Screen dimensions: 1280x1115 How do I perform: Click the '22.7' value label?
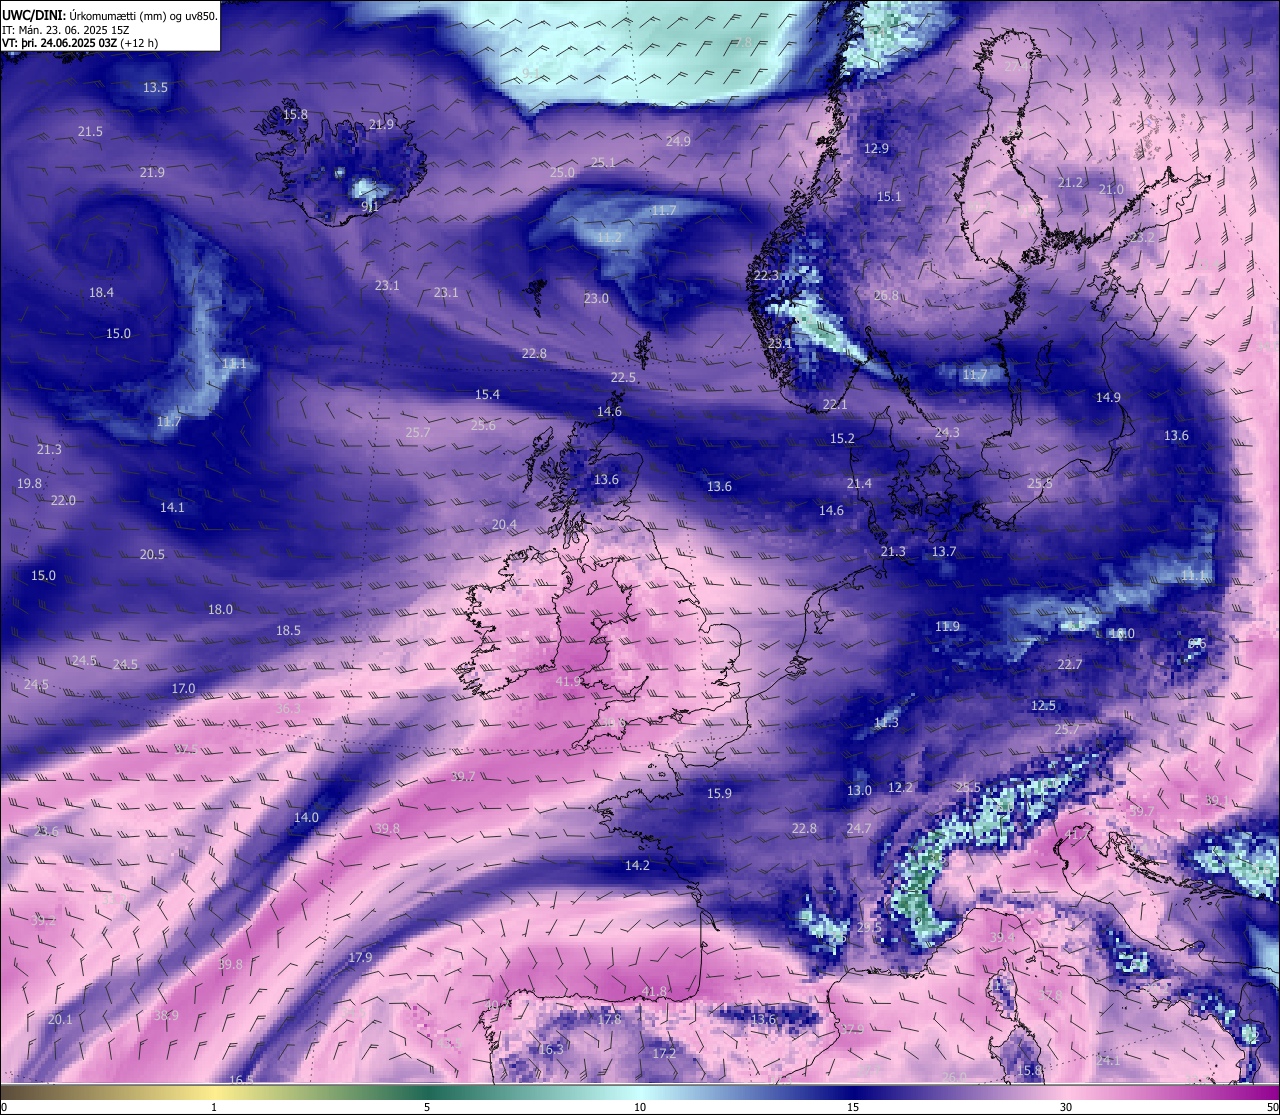(1070, 665)
